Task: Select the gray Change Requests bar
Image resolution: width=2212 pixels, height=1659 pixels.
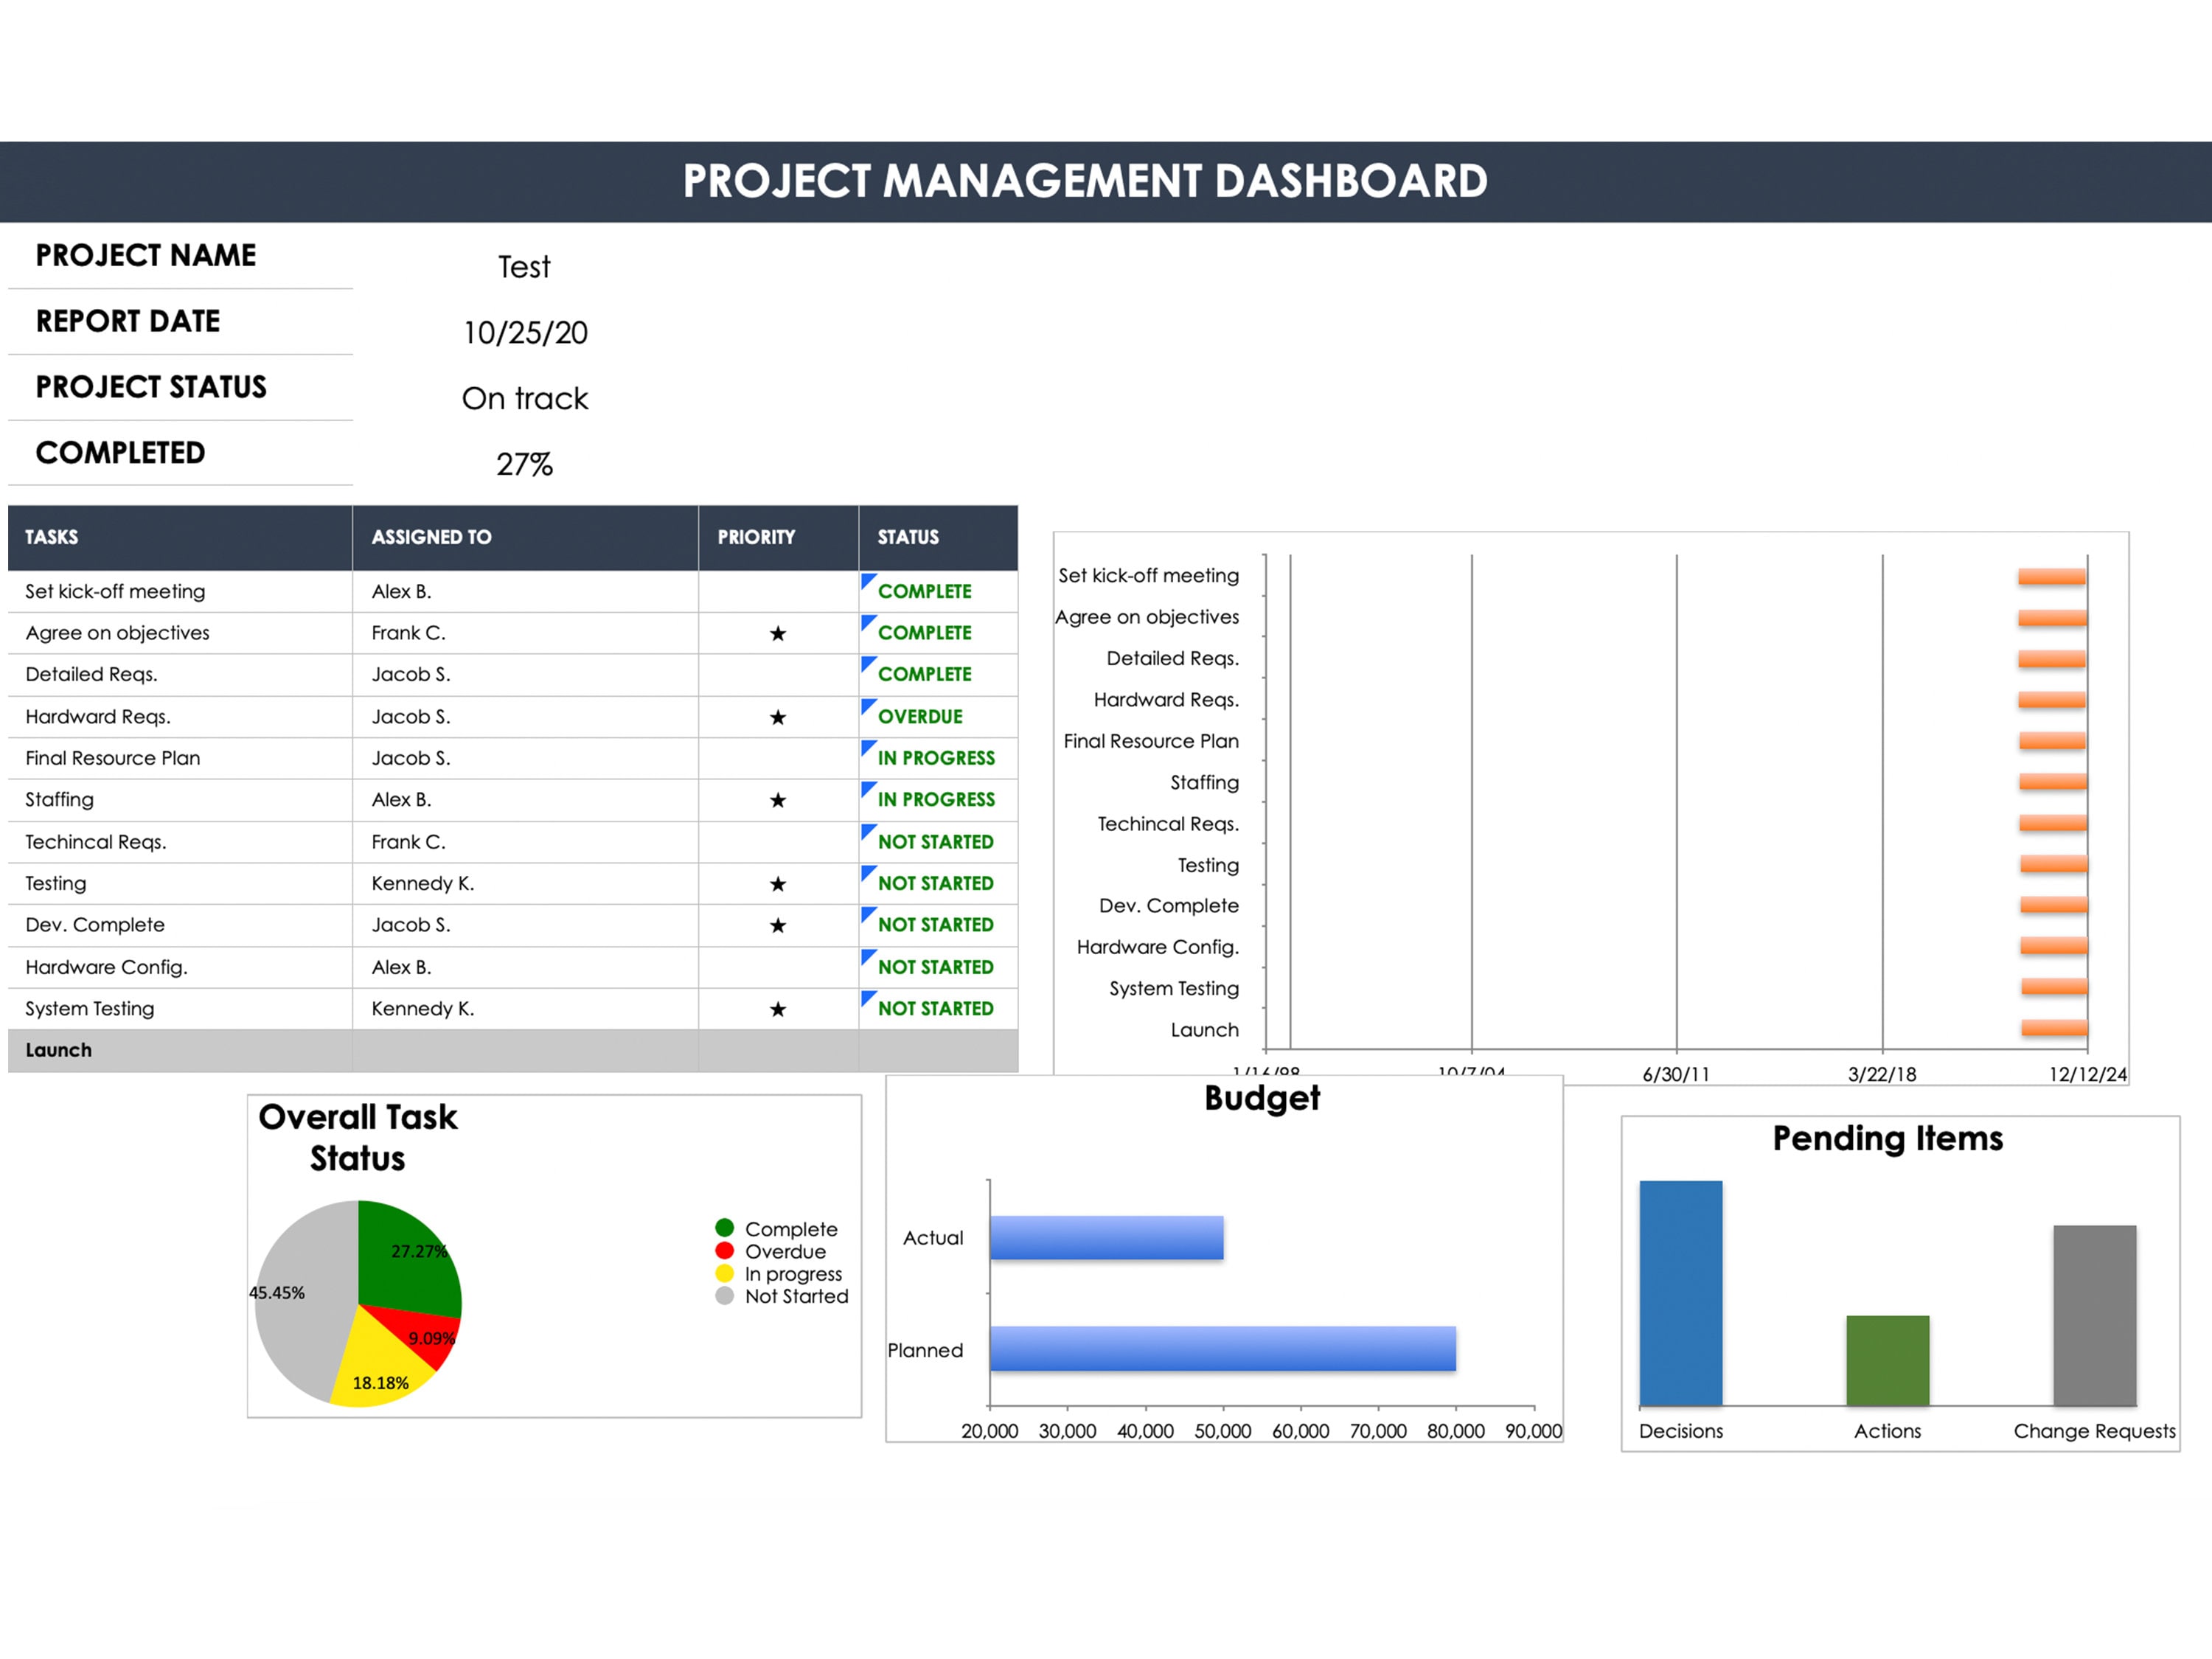Action: pyautogui.click(x=2095, y=1315)
